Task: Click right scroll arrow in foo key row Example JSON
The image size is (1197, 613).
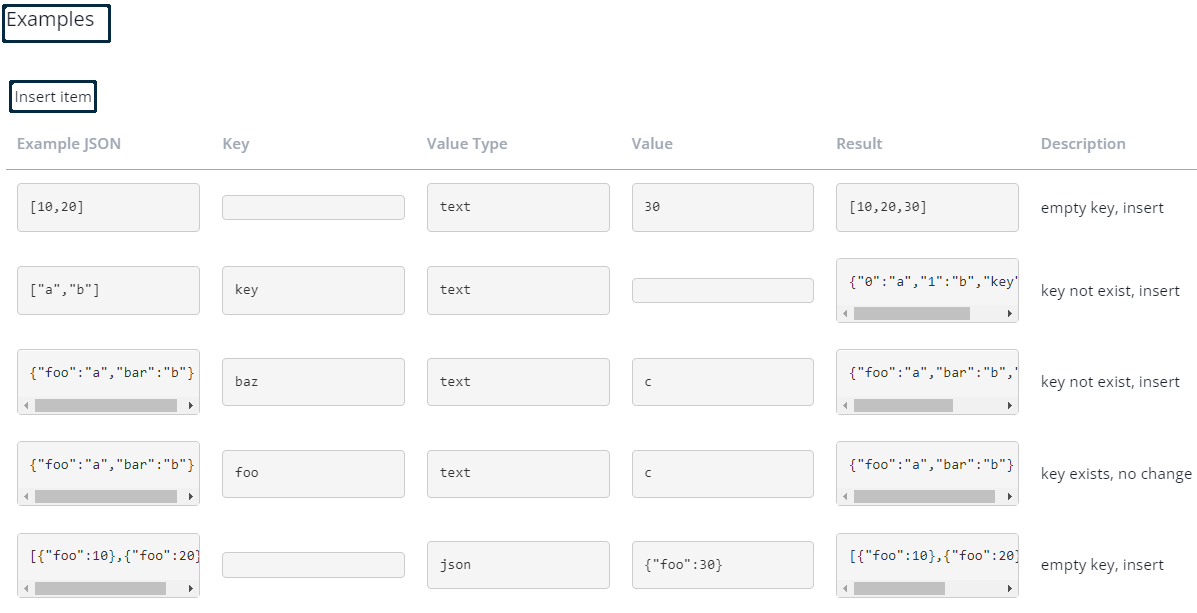Action: coord(191,497)
